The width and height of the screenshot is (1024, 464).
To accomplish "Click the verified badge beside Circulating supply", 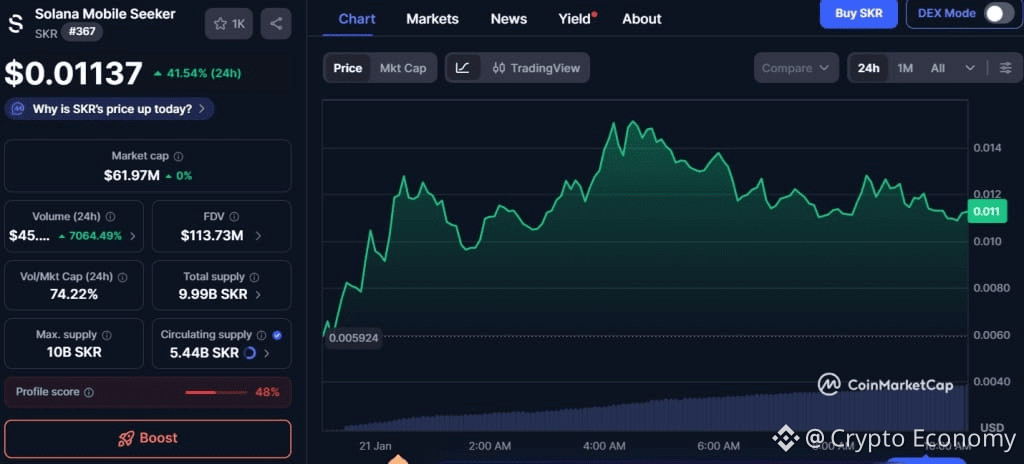I will (x=277, y=335).
